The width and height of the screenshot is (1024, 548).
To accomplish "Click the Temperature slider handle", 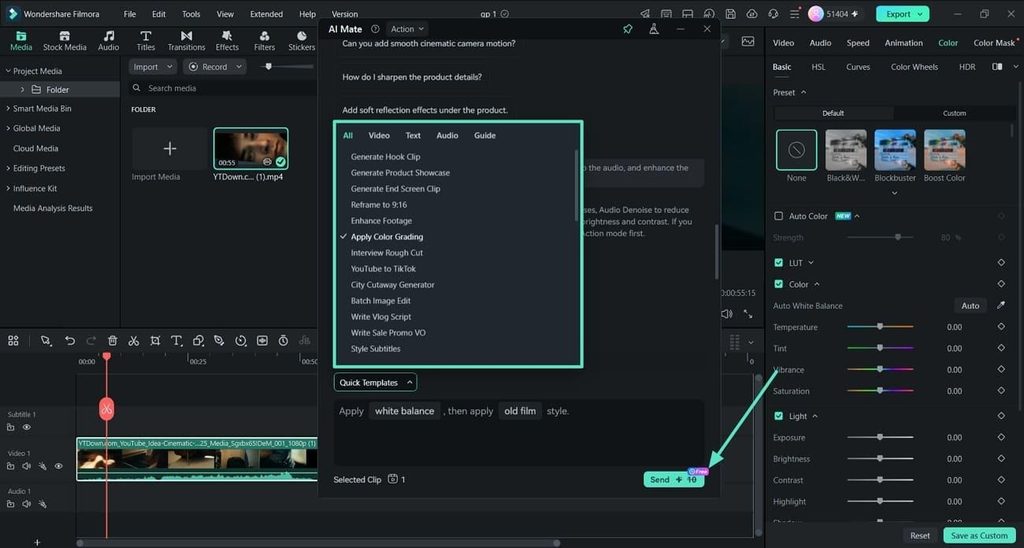I will click(x=880, y=326).
